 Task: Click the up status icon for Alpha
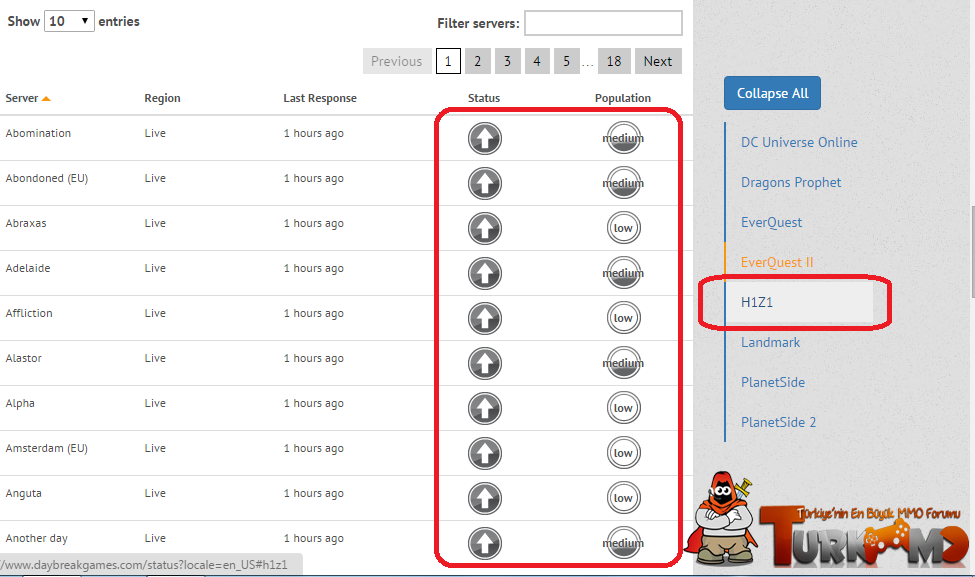[x=484, y=409]
